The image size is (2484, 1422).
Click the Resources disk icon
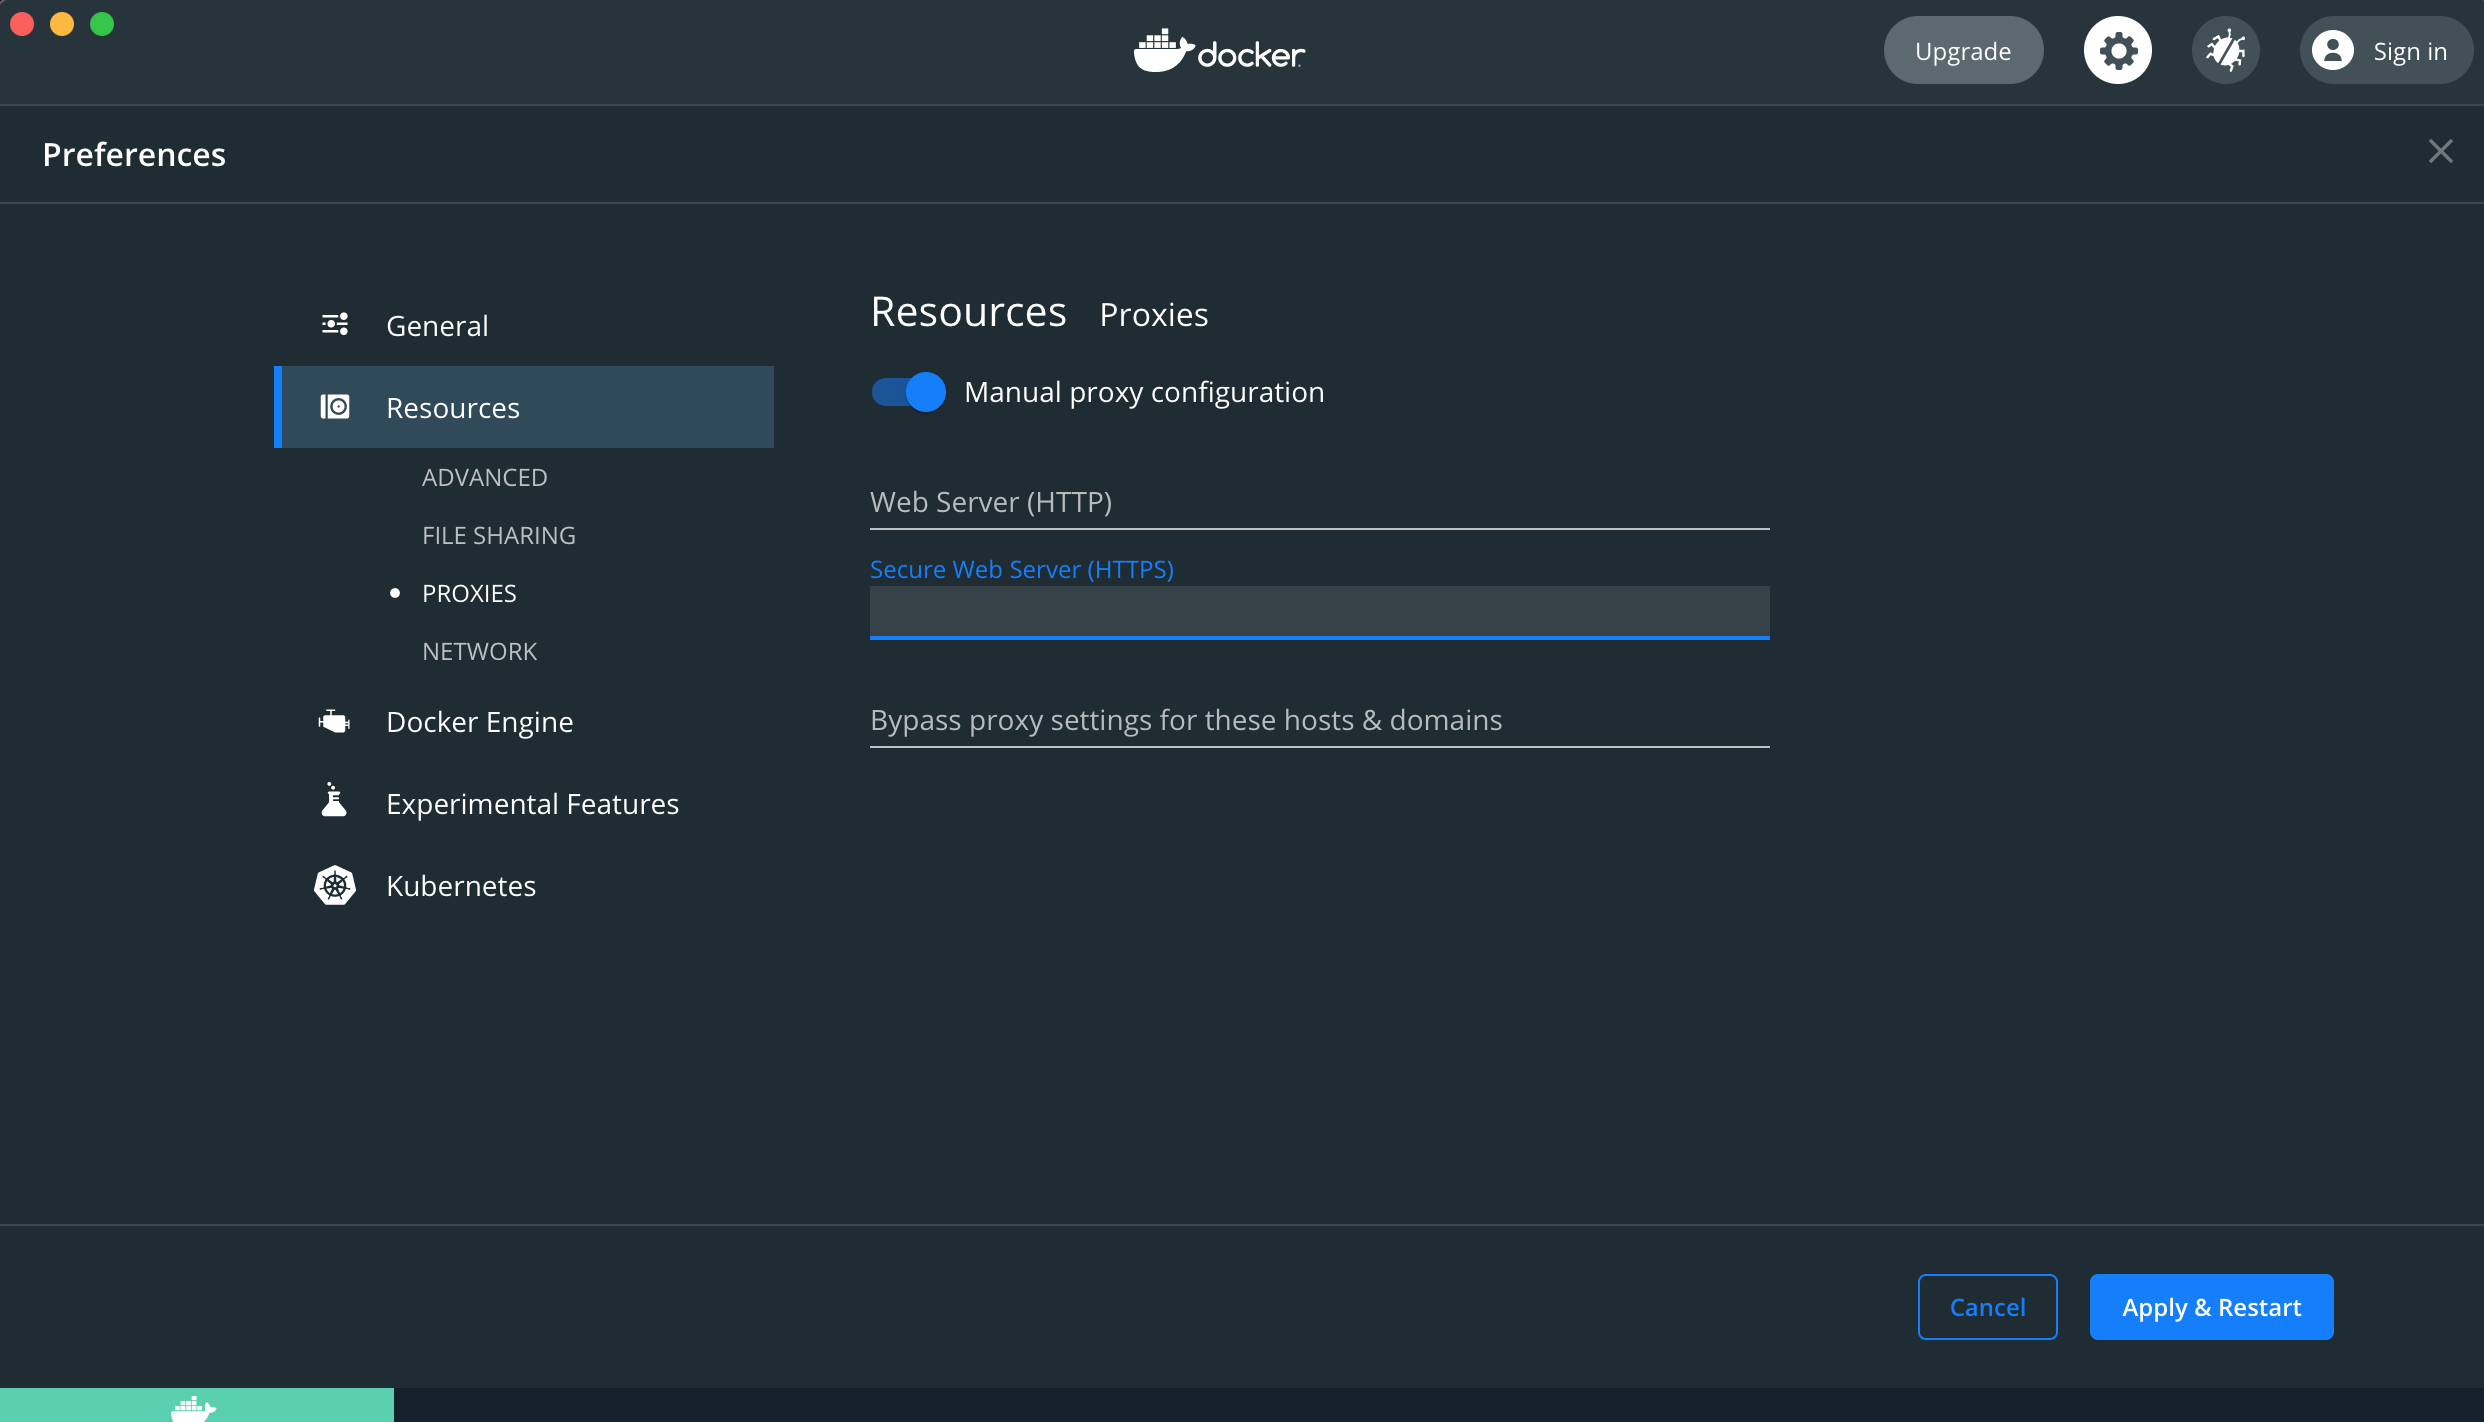335,407
